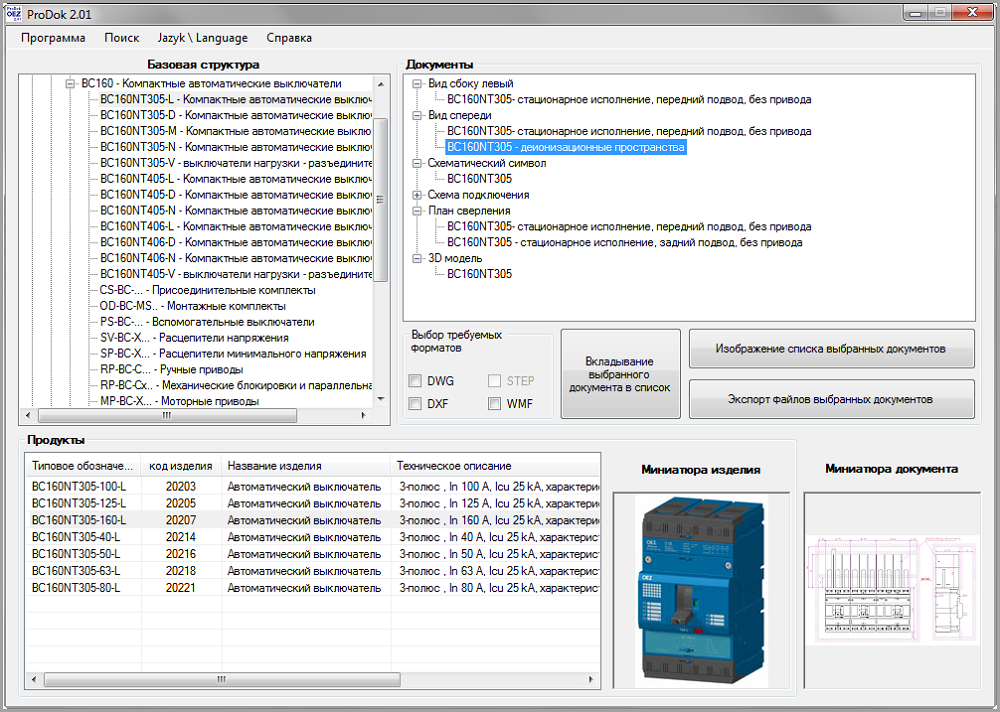Screen dimensions: 1000x712
Task: Check the WMF format option
Action: [494, 404]
